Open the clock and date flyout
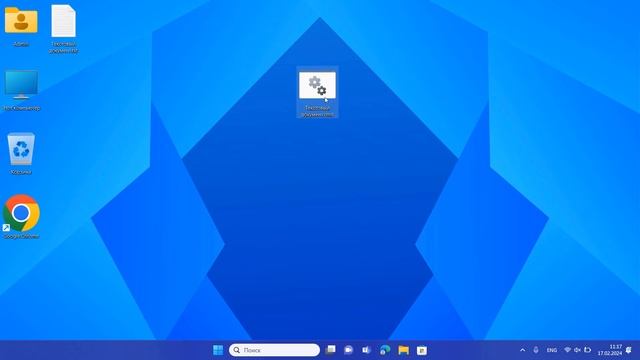640x360 pixels. click(610, 350)
